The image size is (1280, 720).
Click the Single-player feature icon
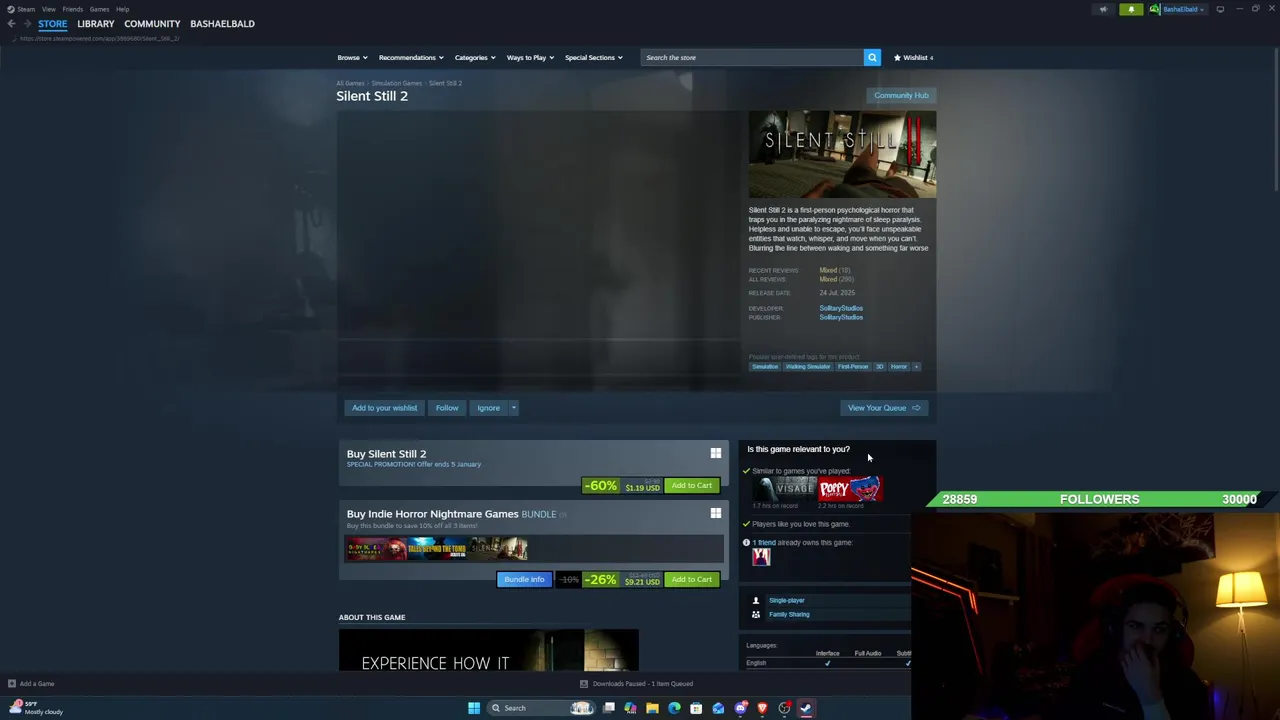tap(756, 601)
